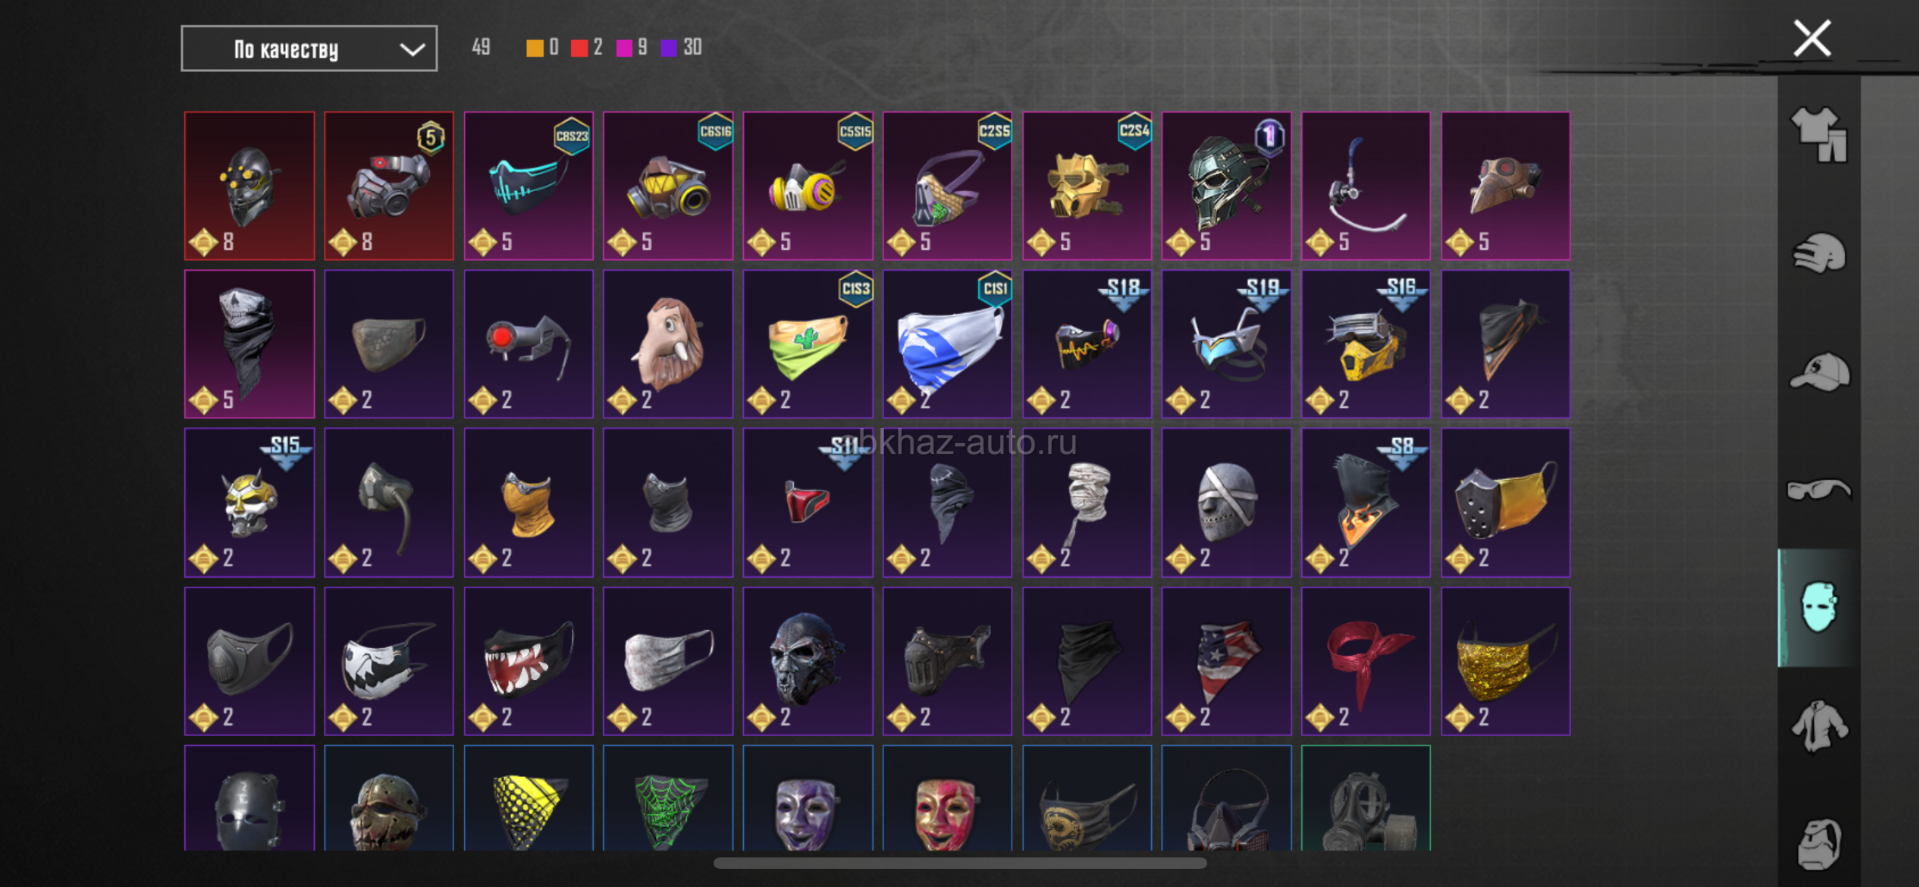Viewport: 1919px width, 887px height.
Task: Switch to the cap hats category
Action: point(1819,372)
